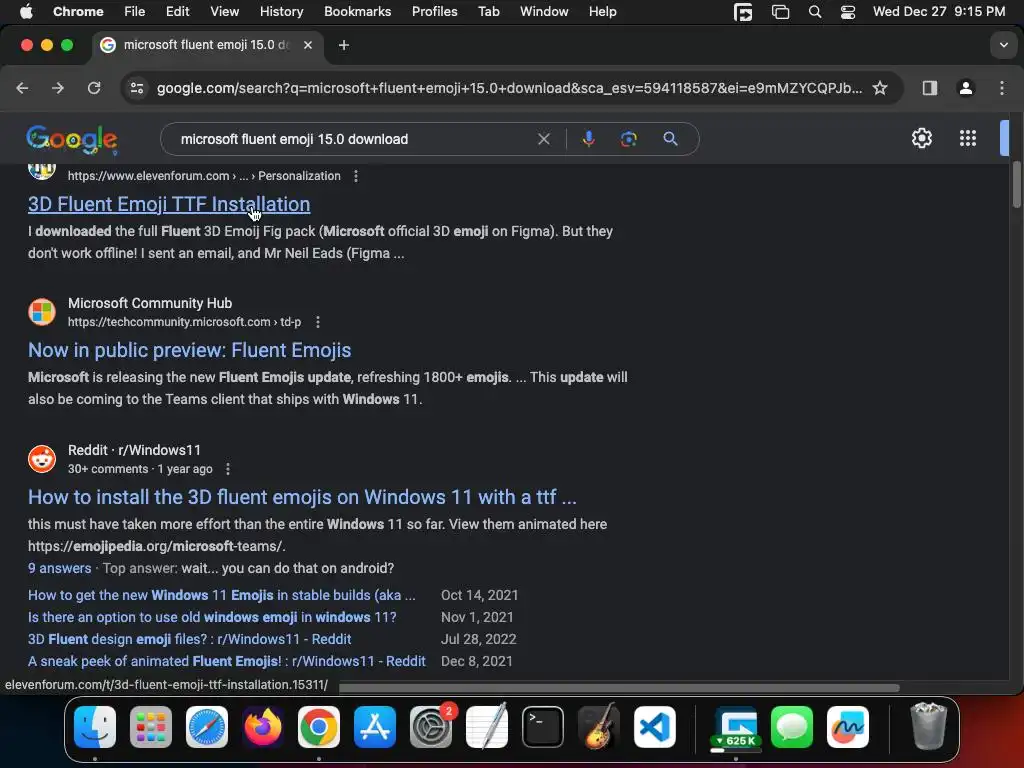Go to Google home via logo
The height and width of the screenshot is (768, 1024).
pyautogui.click(x=72, y=139)
